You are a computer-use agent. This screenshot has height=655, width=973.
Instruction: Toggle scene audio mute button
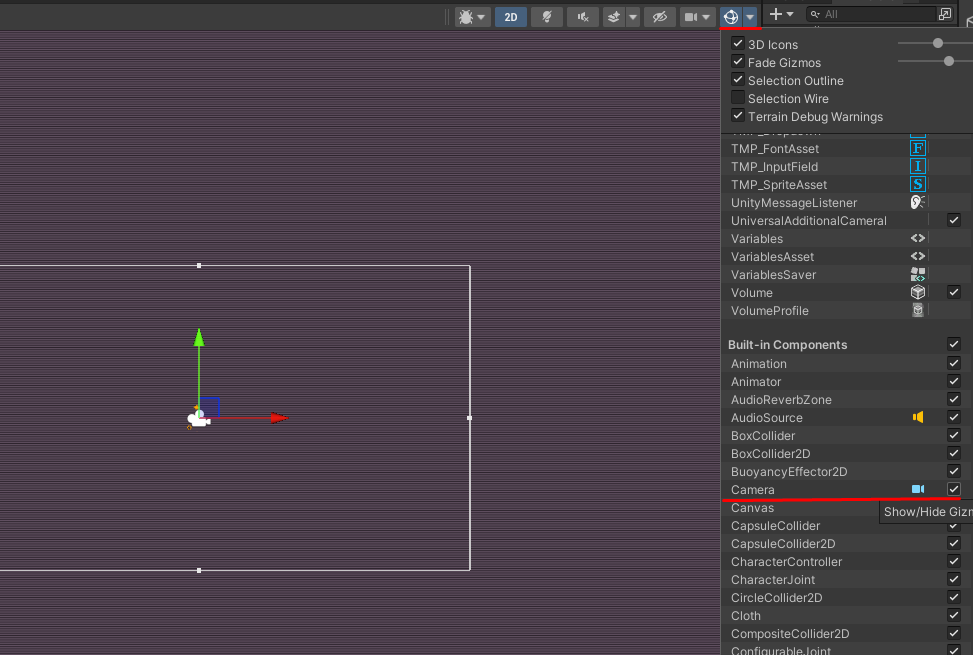[x=582, y=17]
